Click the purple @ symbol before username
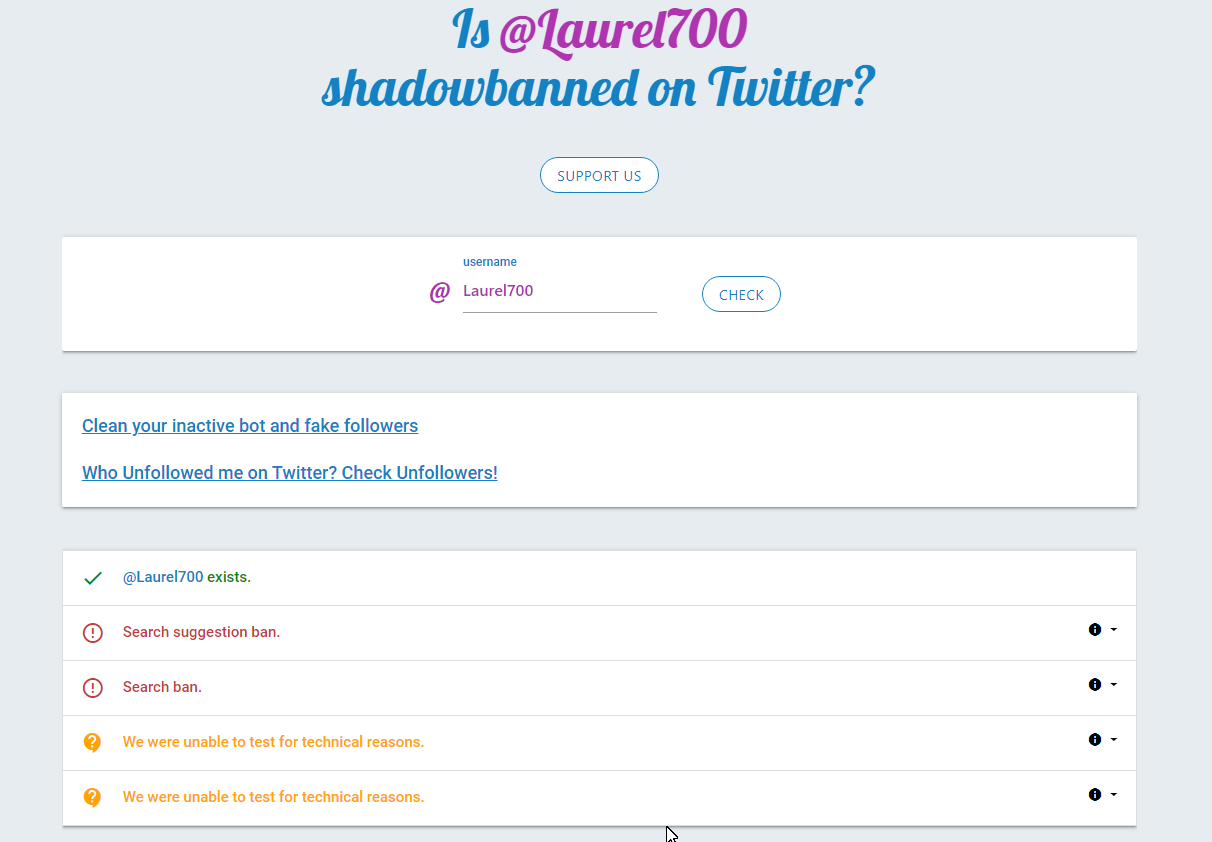This screenshot has width=1212, height=842. pyautogui.click(x=439, y=292)
